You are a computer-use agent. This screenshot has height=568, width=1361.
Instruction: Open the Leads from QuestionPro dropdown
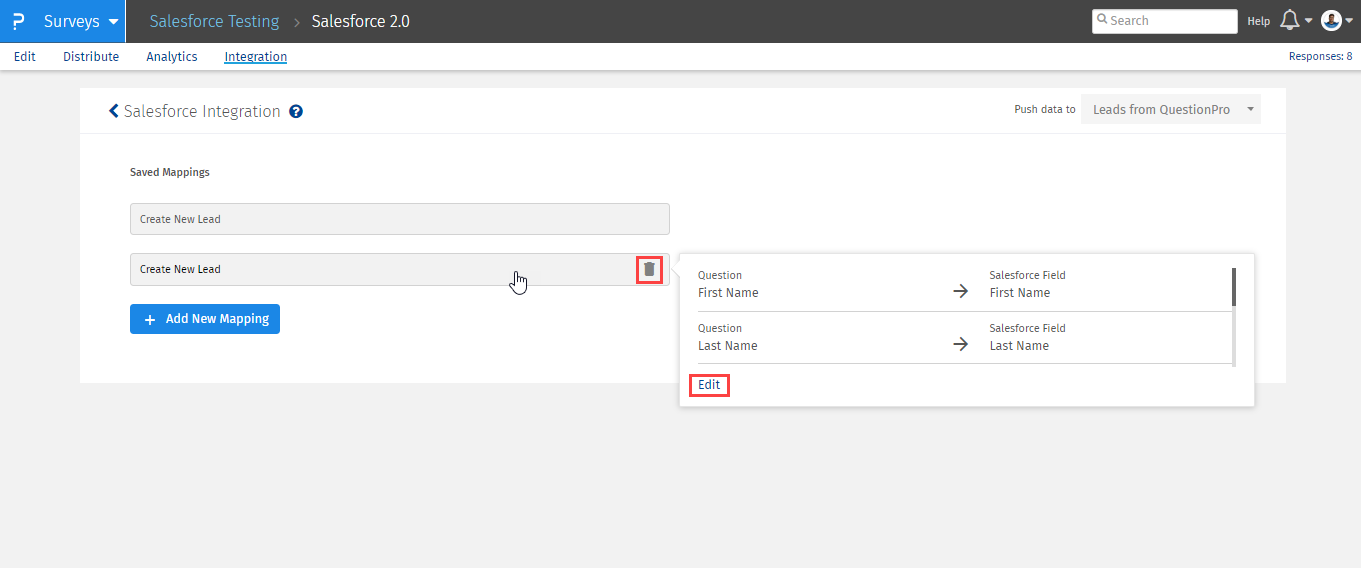pyautogui.click(x=1171, y=110)
